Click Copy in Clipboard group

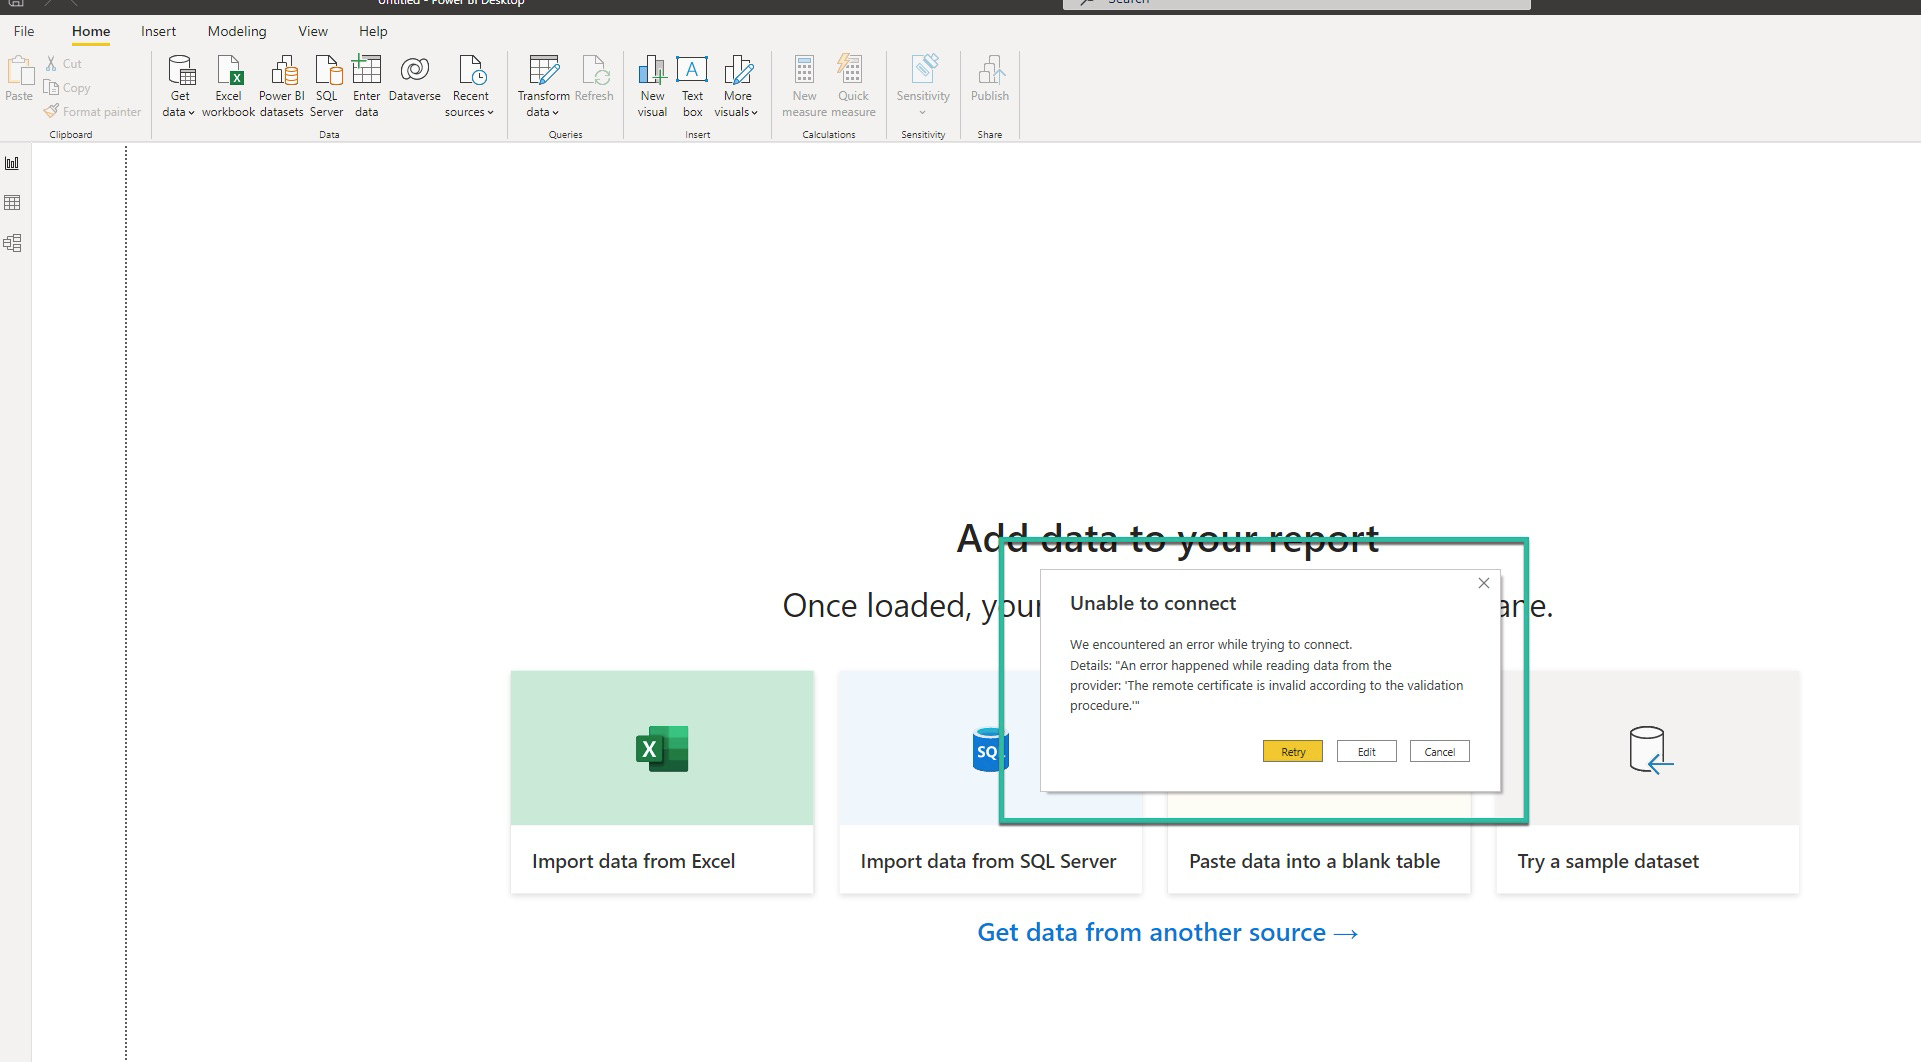pos(67,88)
